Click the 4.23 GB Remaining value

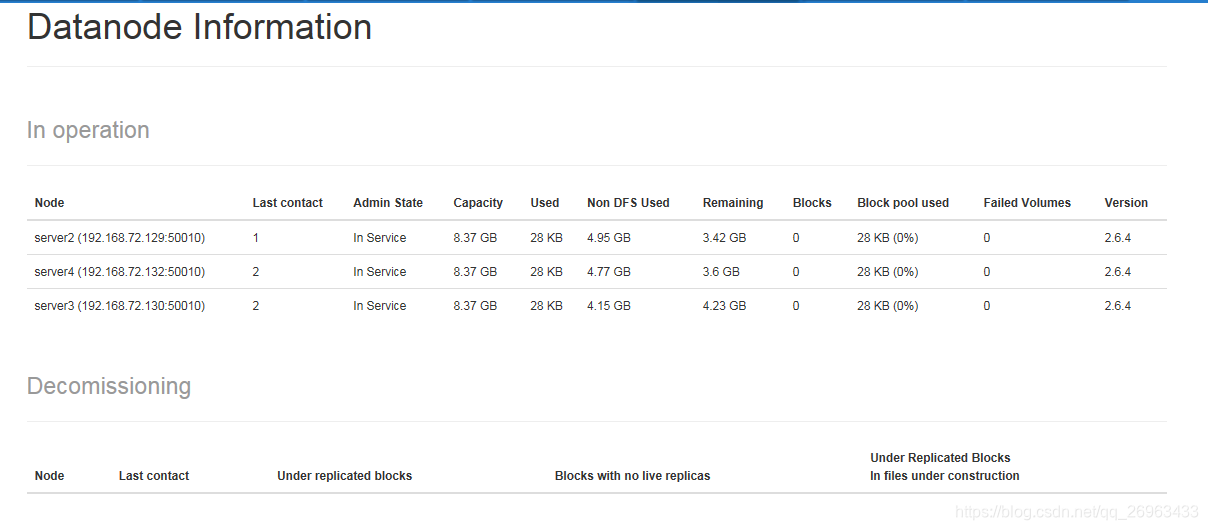[x=724, y=306]
